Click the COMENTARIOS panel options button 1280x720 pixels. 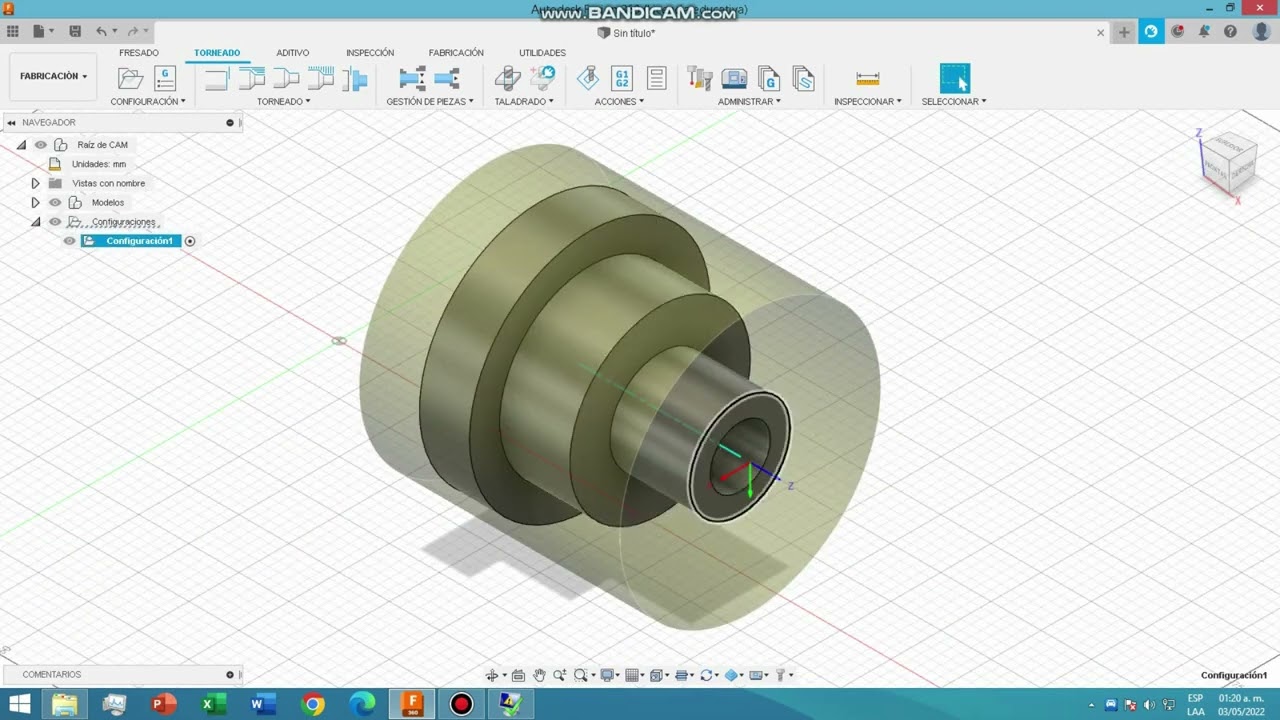[230, 675]
